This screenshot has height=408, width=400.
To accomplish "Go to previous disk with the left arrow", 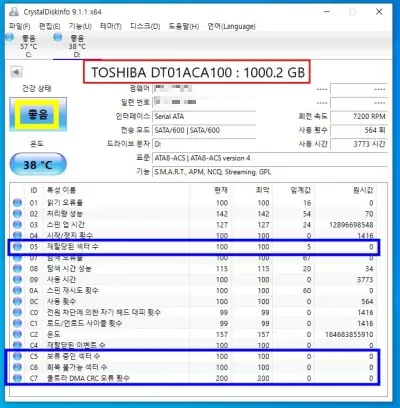I will coord(16,72).
